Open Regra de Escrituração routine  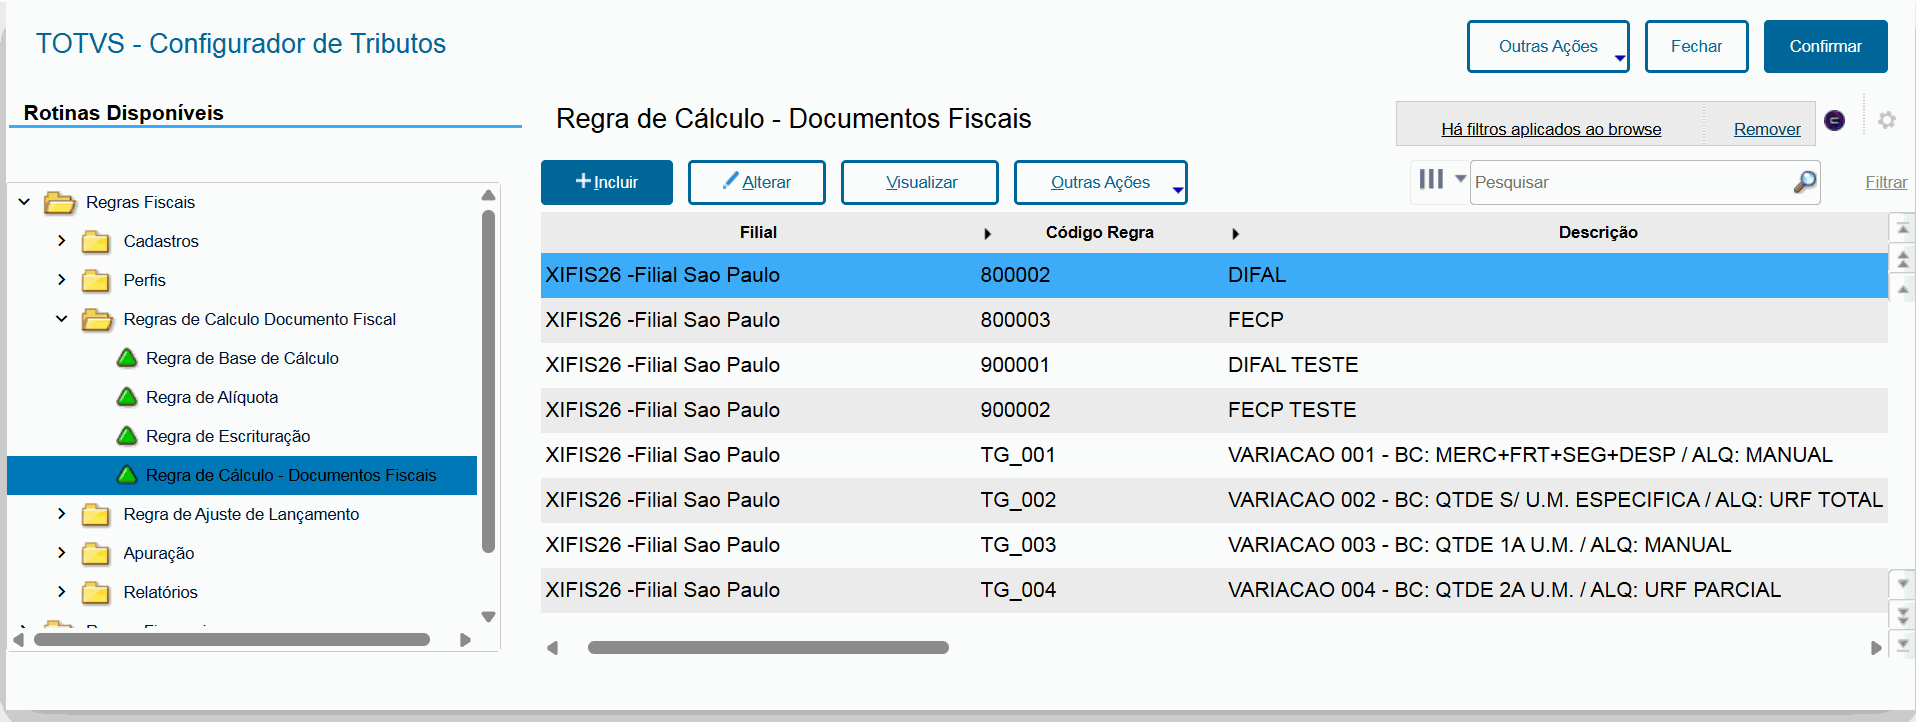tap(228, 436)
